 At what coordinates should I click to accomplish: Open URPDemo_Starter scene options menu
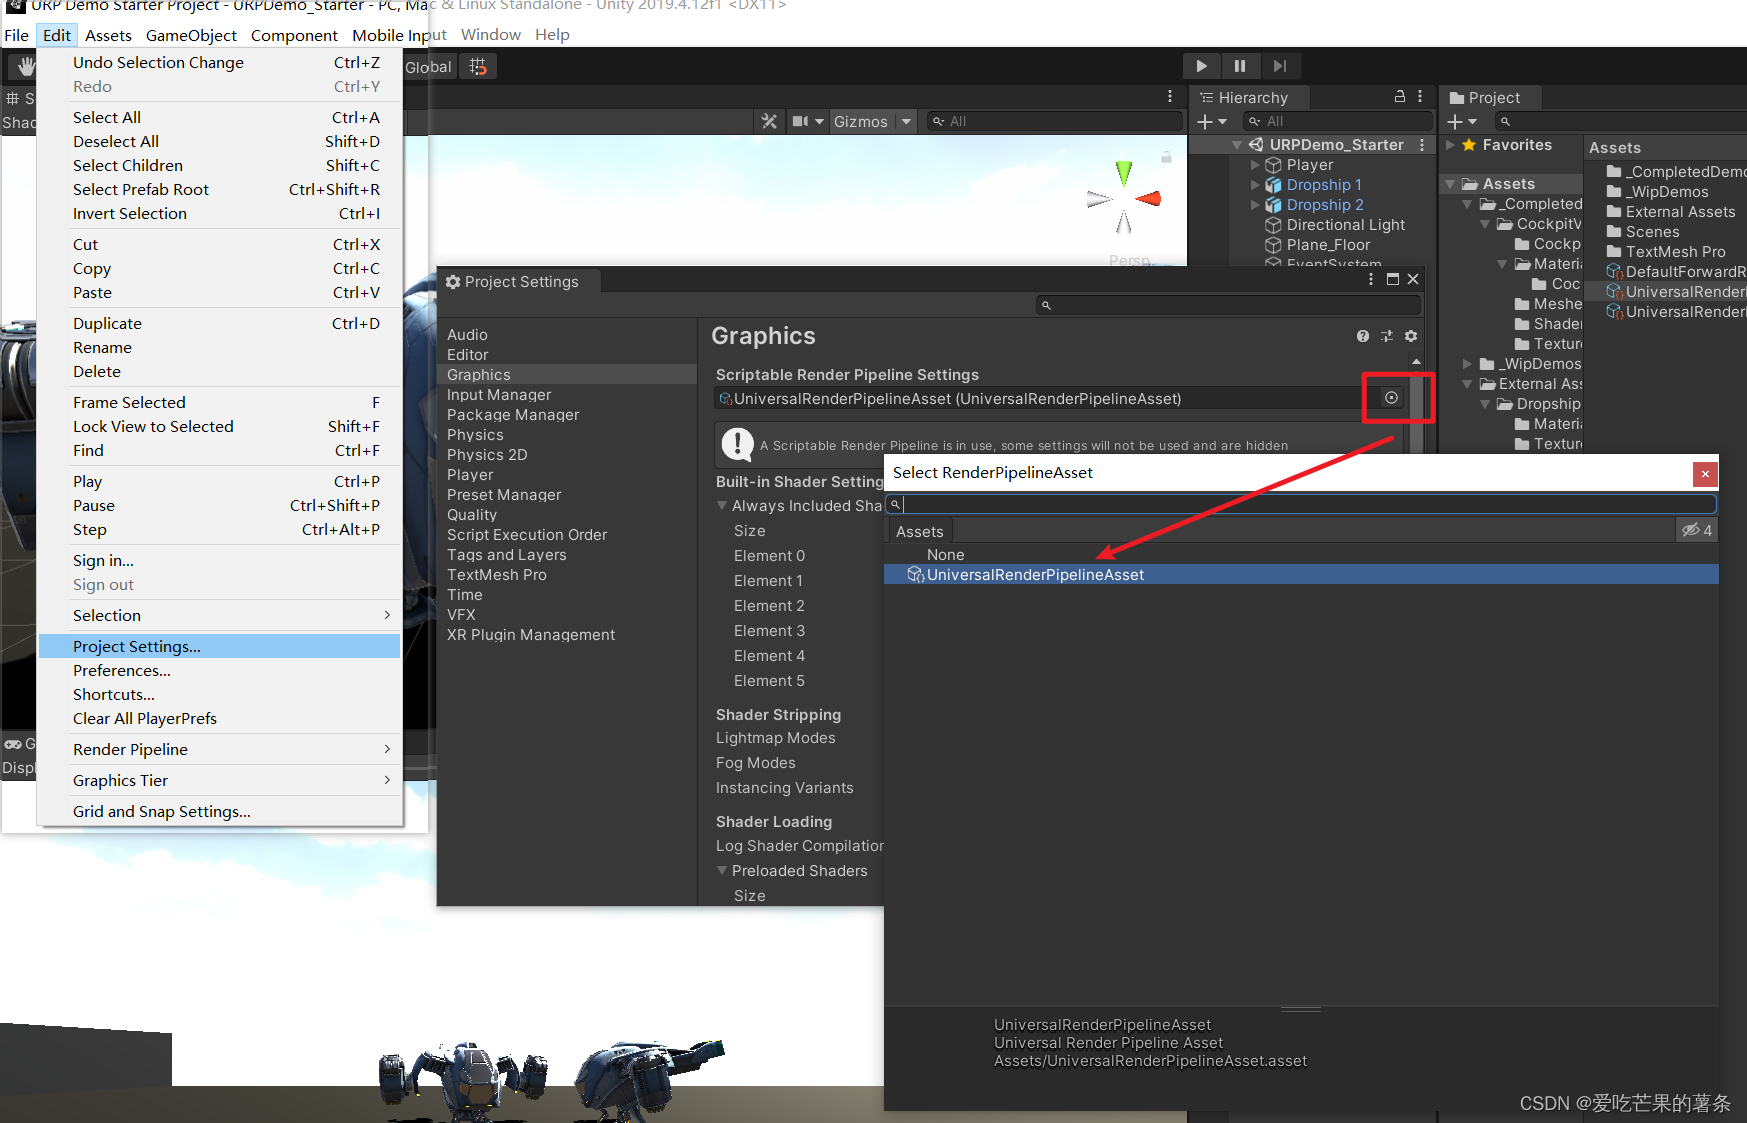click(1422, 145)
